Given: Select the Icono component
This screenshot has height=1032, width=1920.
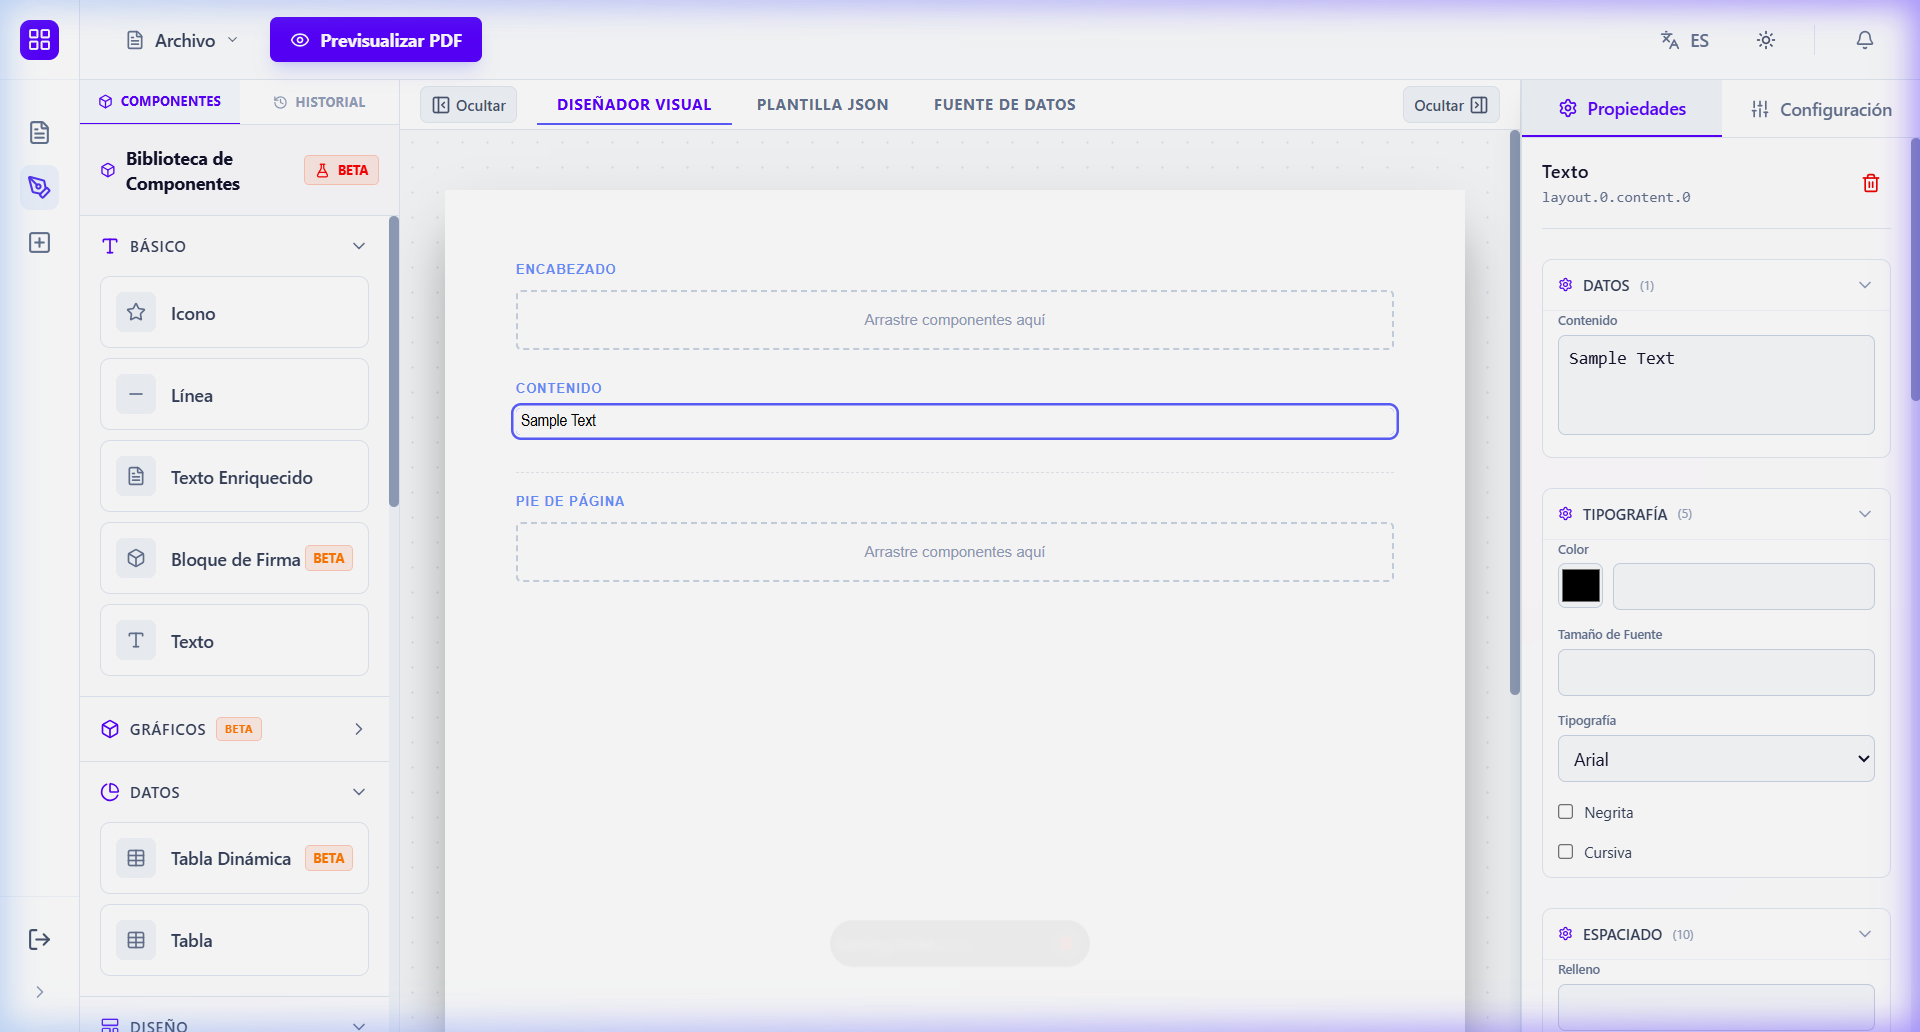Looking at the screenshot, I should point(234,313).
